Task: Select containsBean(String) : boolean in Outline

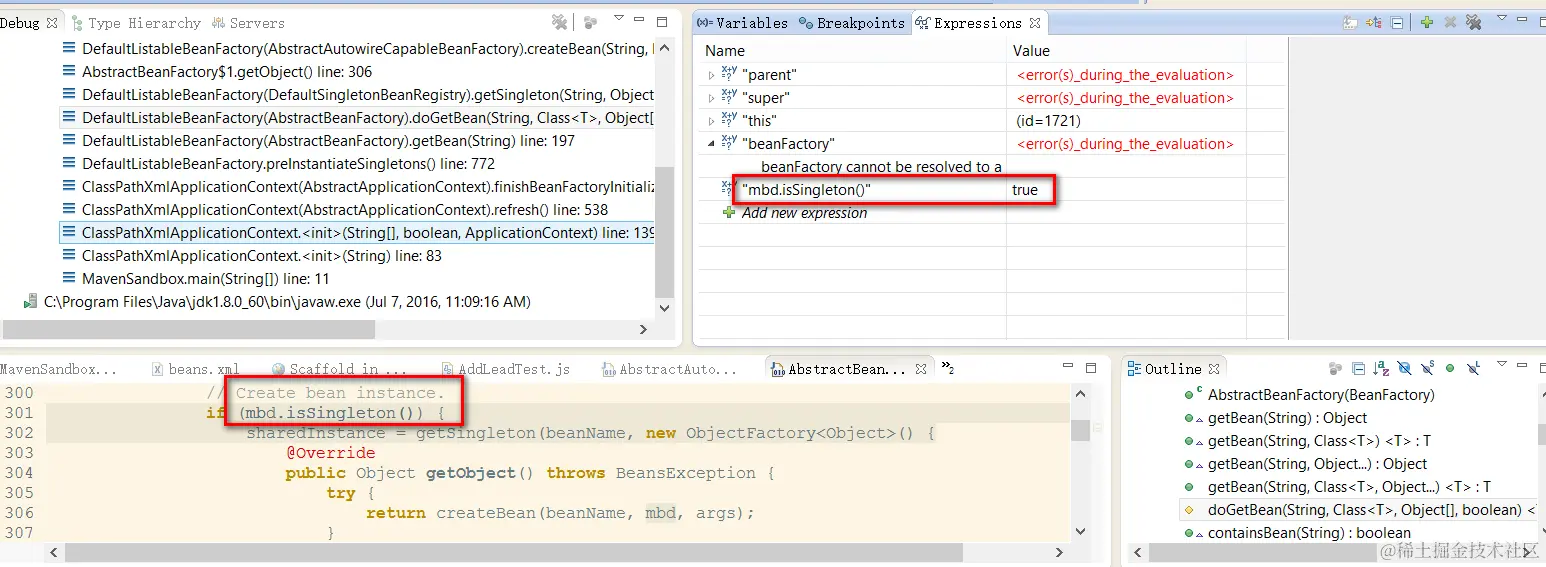Action: pyautogui.click(x=1309, y=533)
